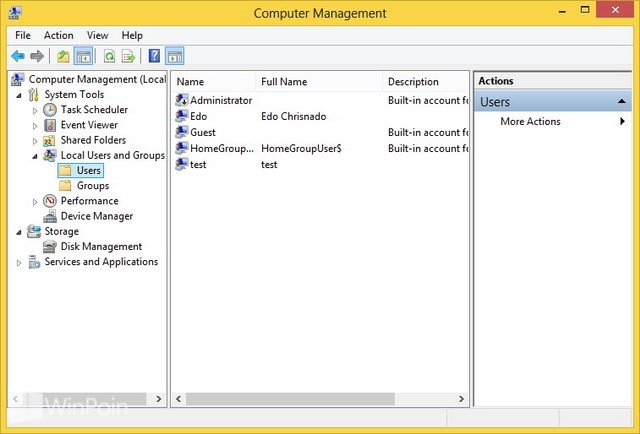Expand the Performance node

[35, 202]
